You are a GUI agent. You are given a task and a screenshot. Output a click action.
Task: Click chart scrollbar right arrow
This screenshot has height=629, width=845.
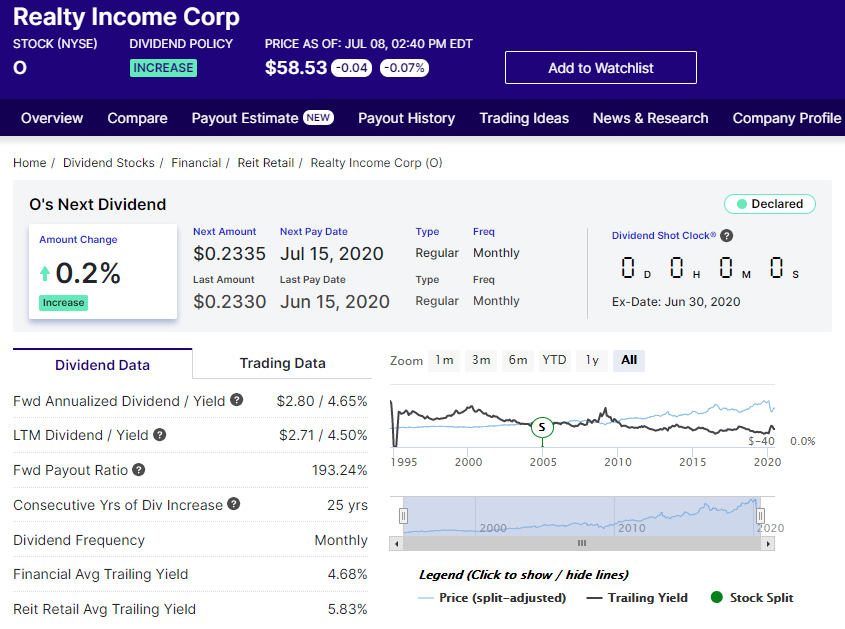coord(768,543)
